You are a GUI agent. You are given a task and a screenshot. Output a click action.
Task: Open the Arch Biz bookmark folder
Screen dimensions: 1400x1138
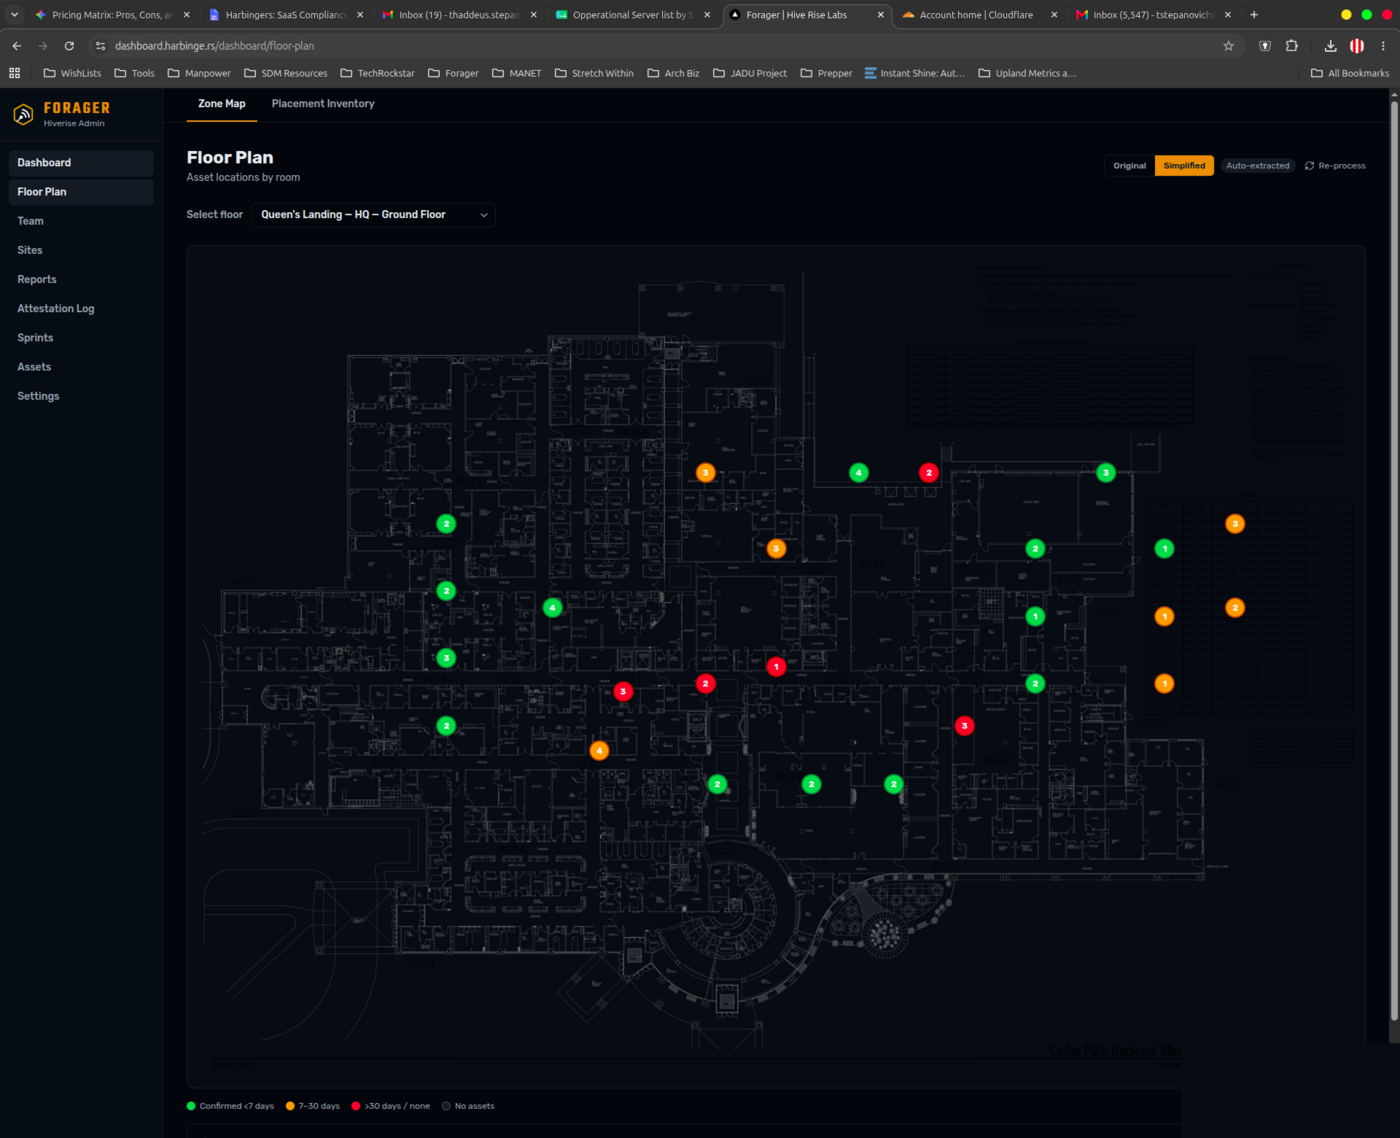tap(673, 73)
